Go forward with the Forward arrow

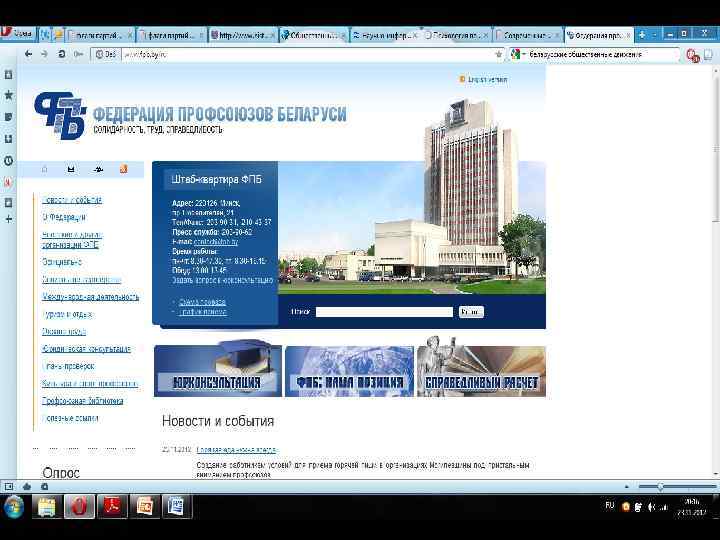(x=45, y=54)
